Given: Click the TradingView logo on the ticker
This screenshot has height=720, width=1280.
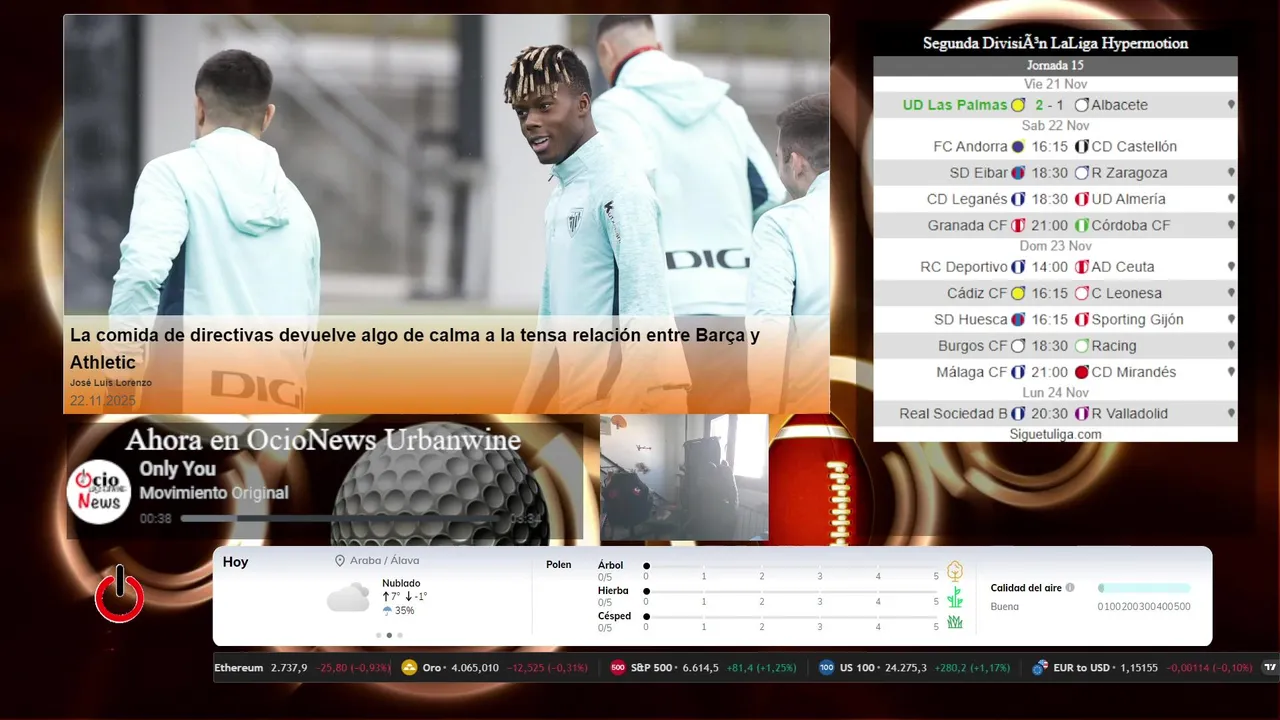Looking at the screenshot, I should coord(1271,668).
